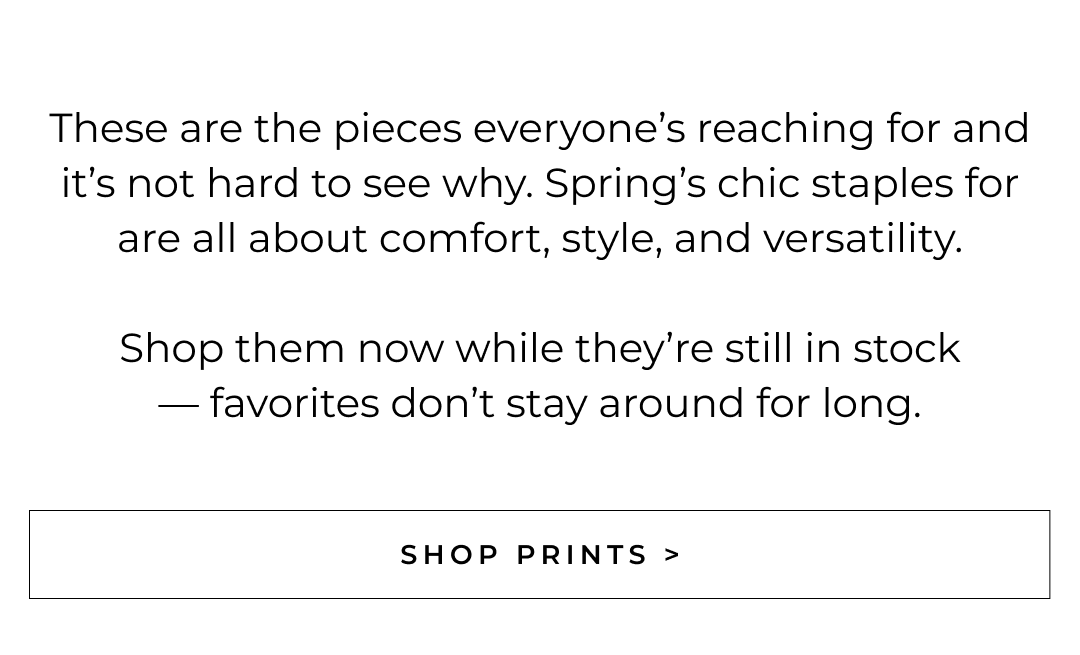The width and height of the screenshot is (1080, 655).
Task: Click the word 'everyone's' in the first line
Action: (579, 129)
